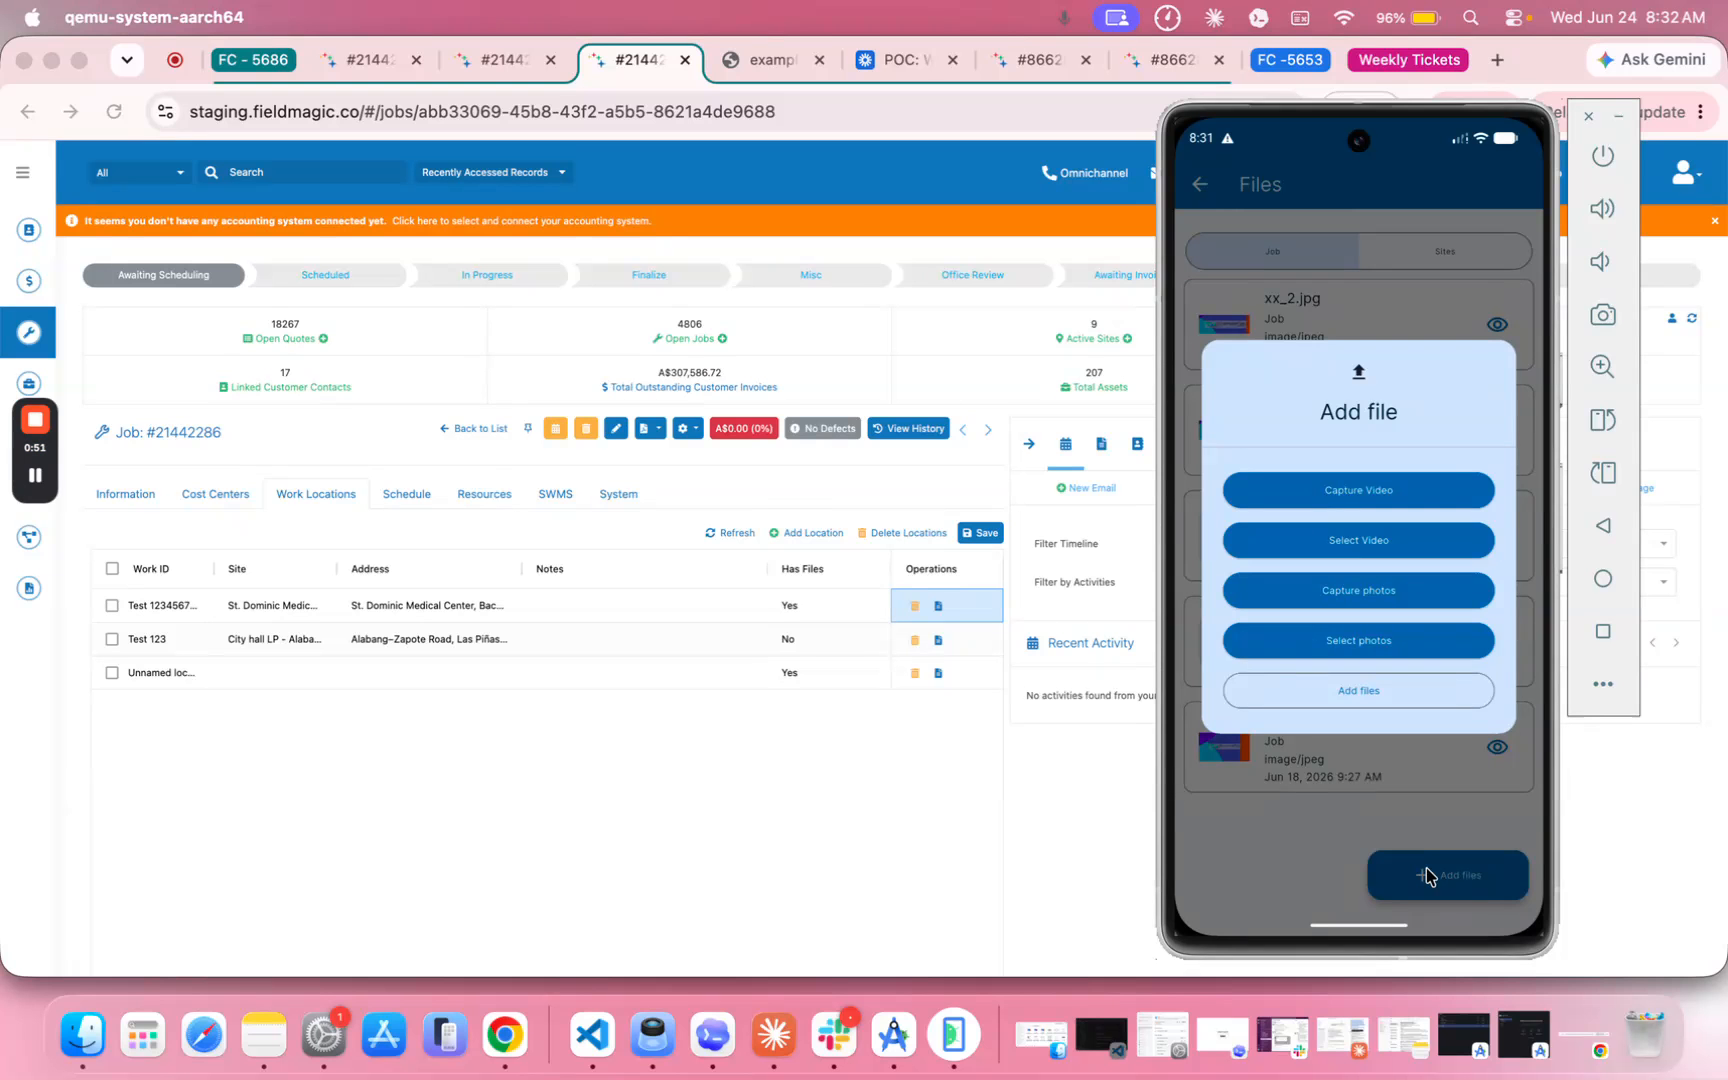Toggle the eye icon for xx_2.jpg
This screenshot has width=1728, height=1080.
pyautogui.click(x=1497, y=324)
